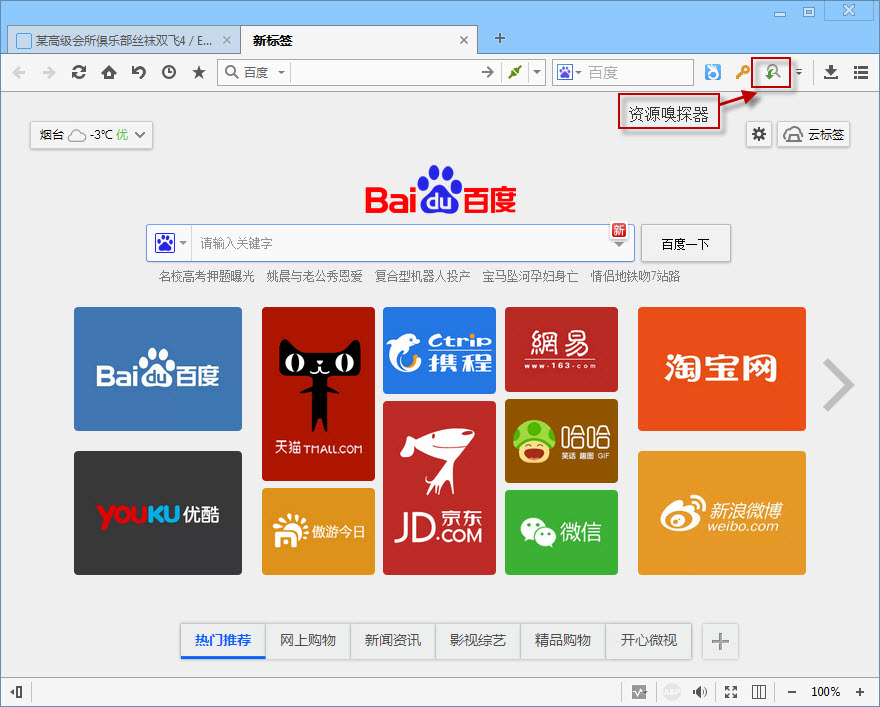
Task: Open the favorites star
Action: point(199,72)
